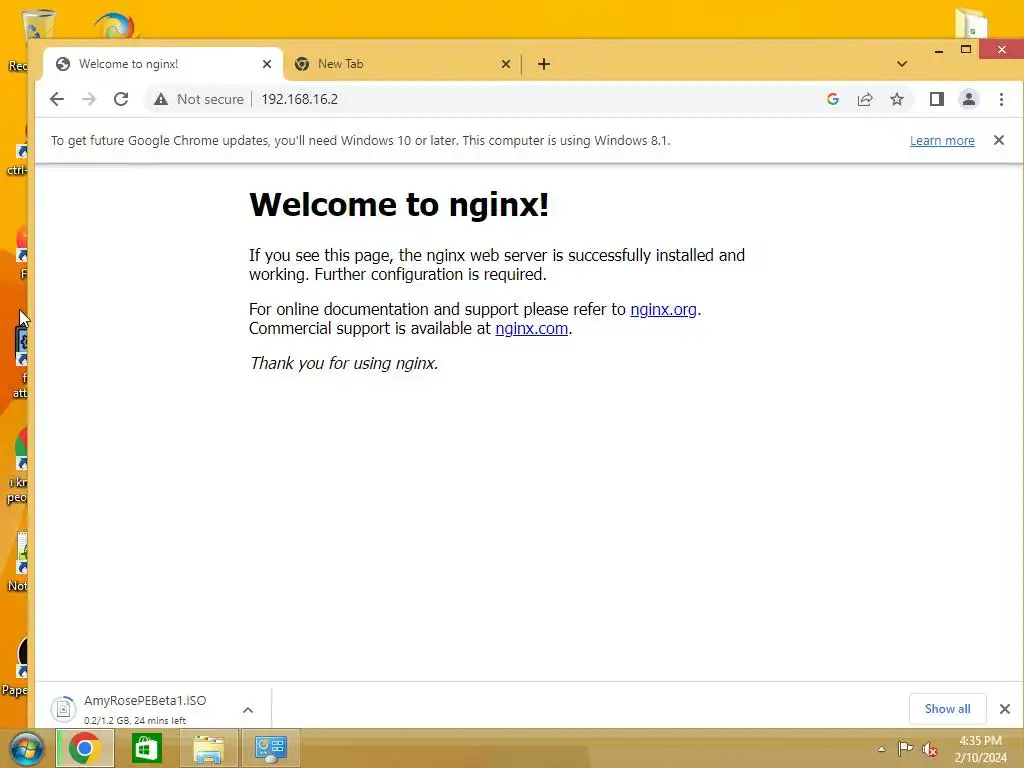This screenshot has height=768, width=1024.
Task: Open File Explorer from the taskbar
Action: 208,748
